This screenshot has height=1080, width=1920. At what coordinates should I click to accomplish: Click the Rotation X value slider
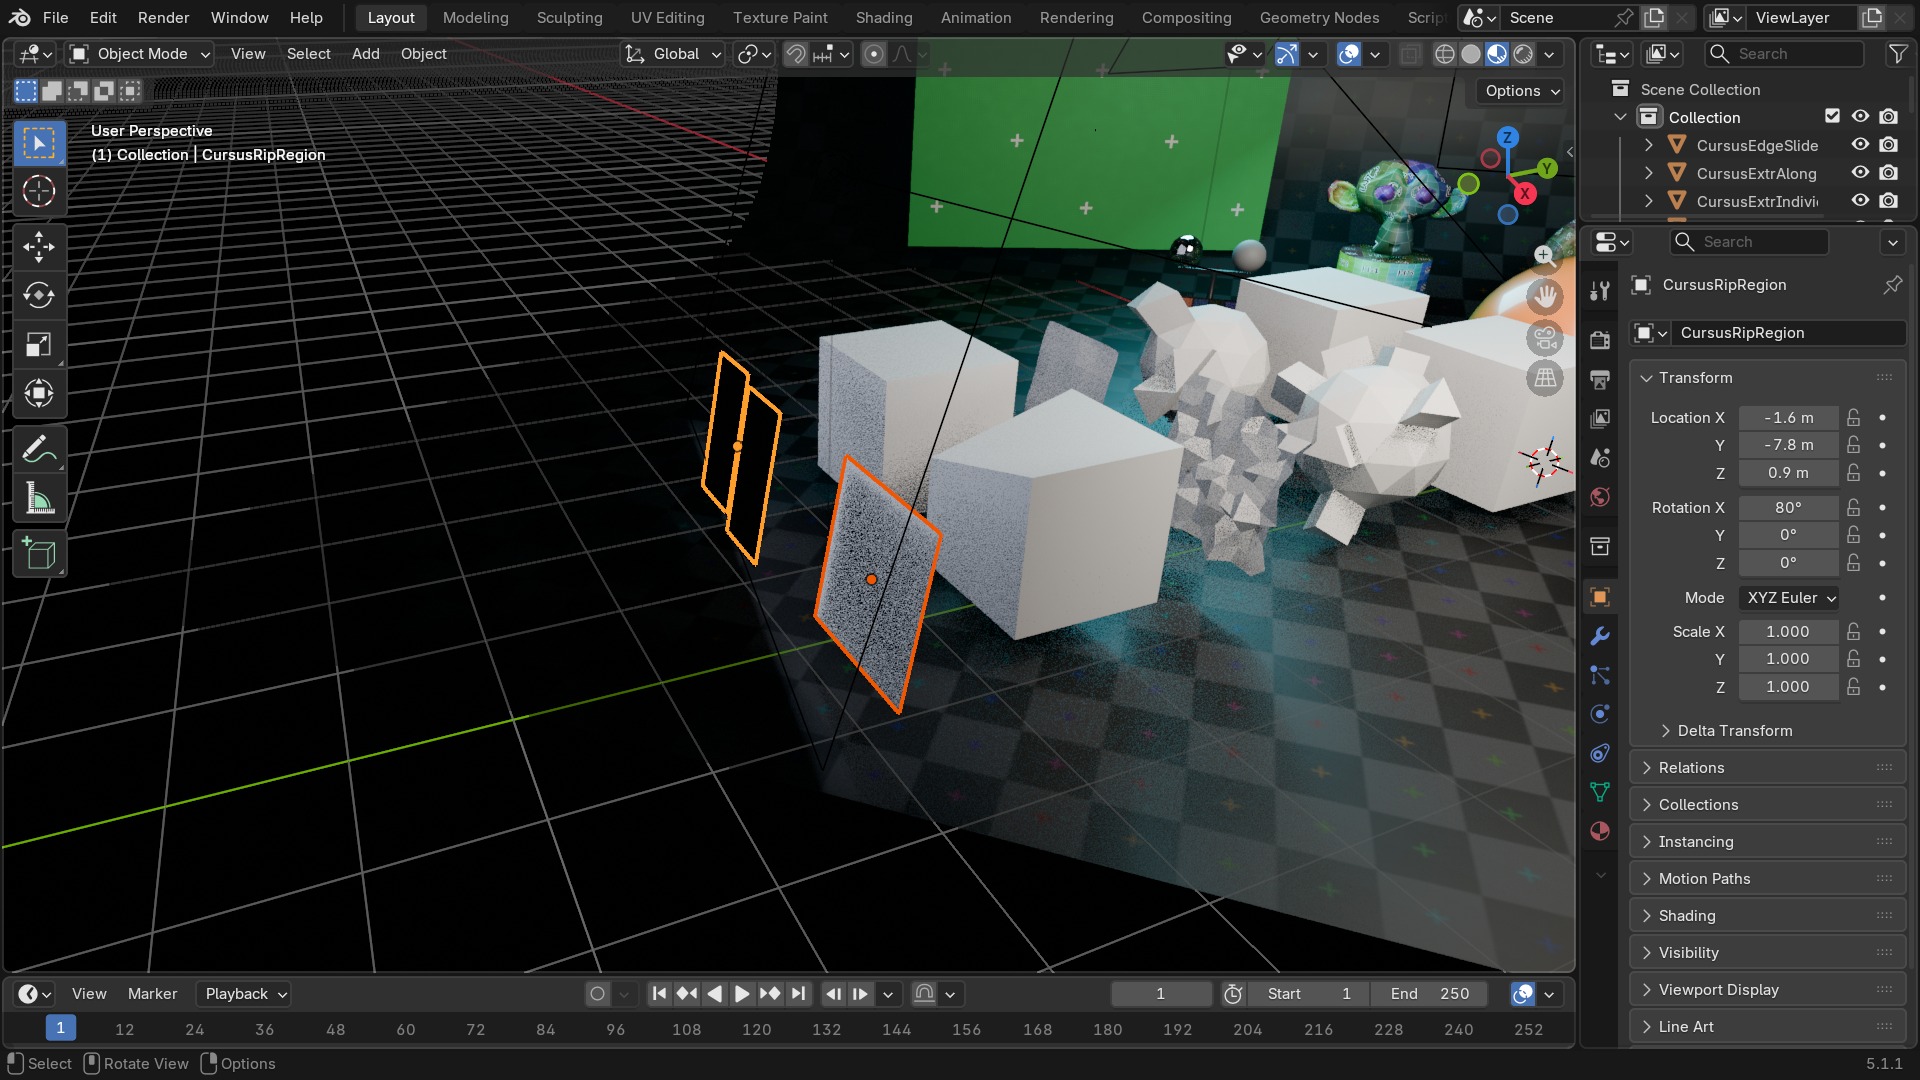click(x=1788, y=508)
